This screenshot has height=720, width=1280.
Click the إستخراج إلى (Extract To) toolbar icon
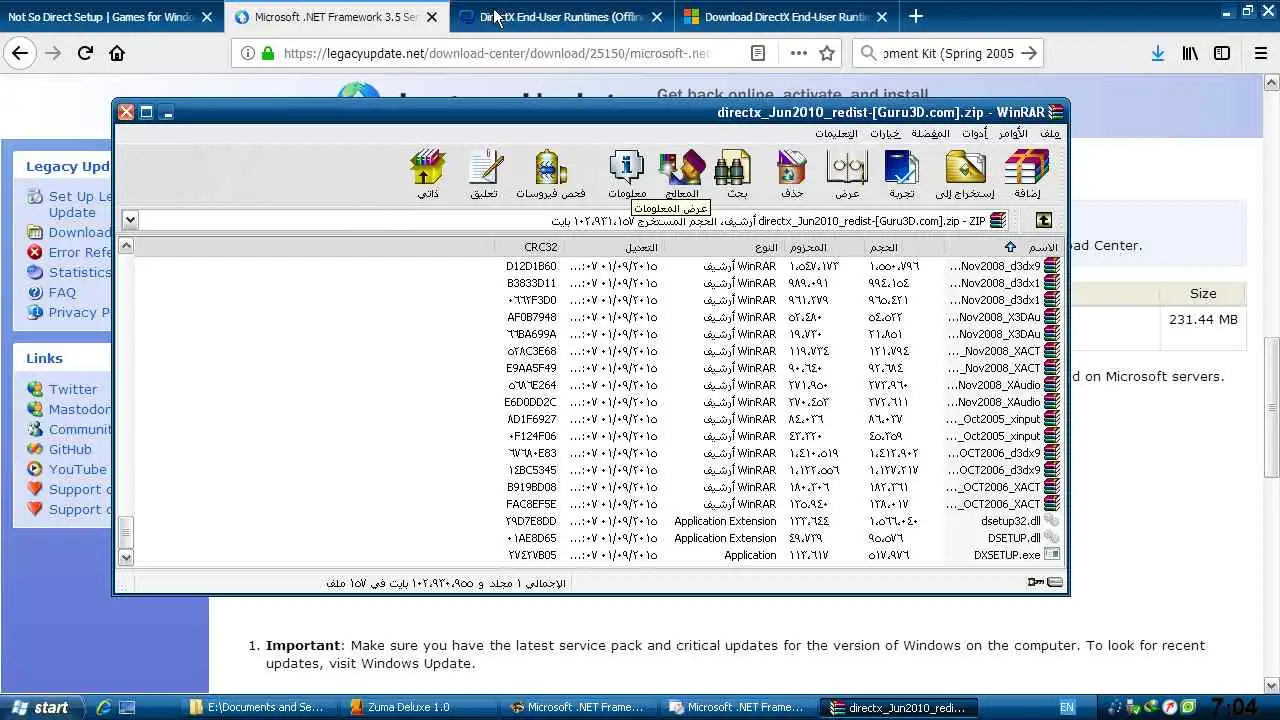[965, 174]
